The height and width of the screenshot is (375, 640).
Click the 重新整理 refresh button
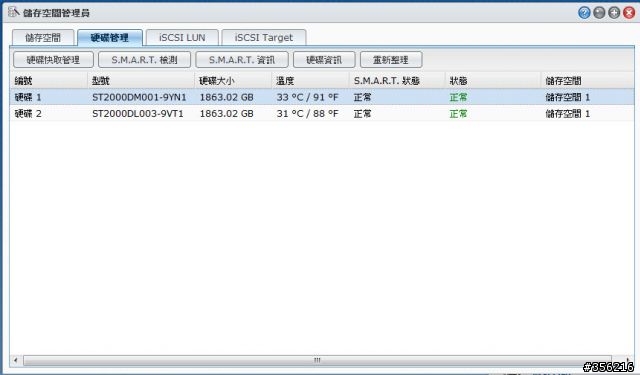[x=391, y=60]
